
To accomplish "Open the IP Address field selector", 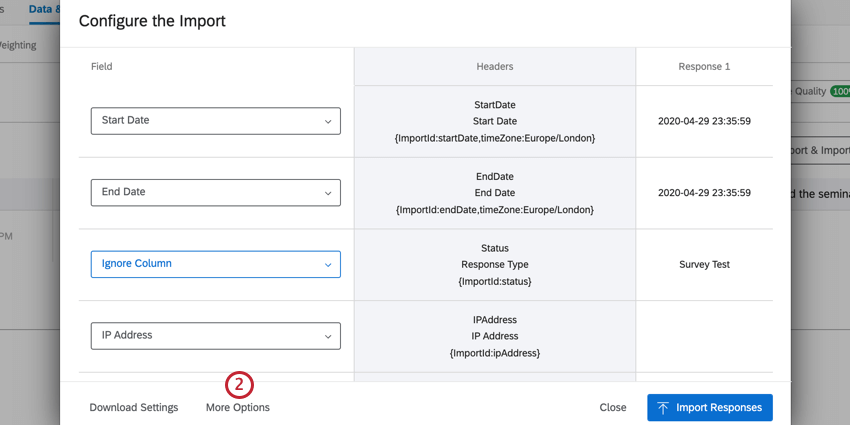I will [x=215, y=336].
